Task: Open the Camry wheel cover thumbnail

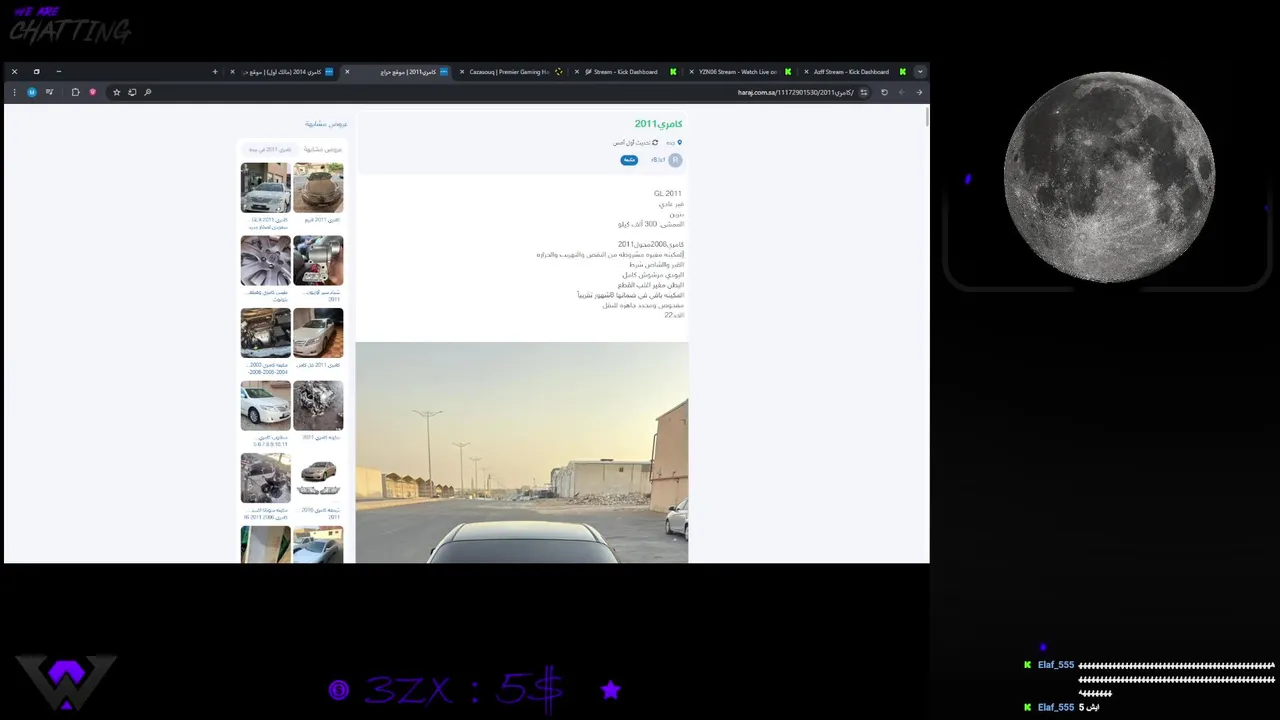Action: pyautogui.click(x=265, y=260)
